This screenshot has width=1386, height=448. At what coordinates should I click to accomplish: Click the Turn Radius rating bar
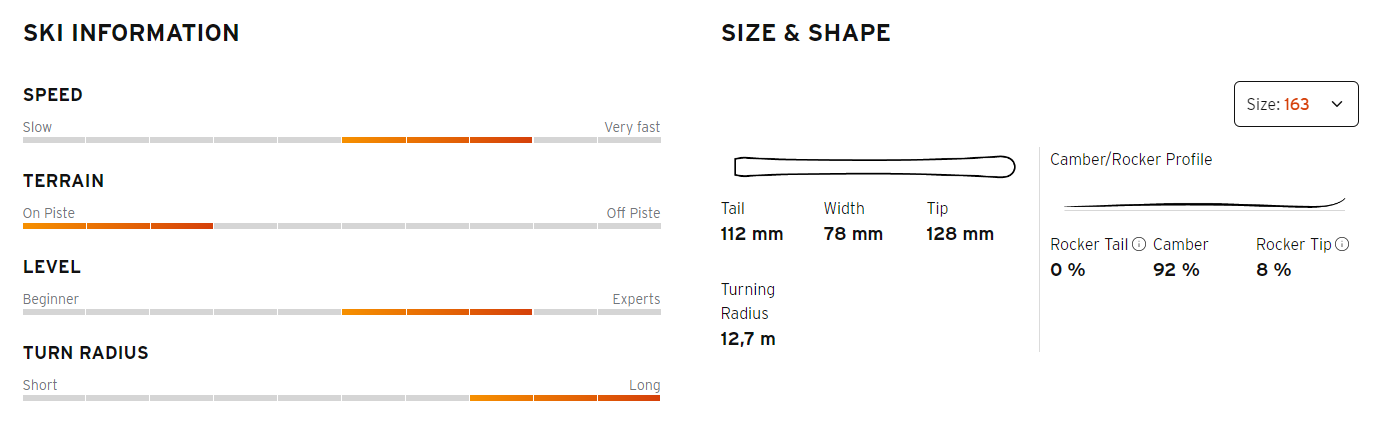[341, 398]
